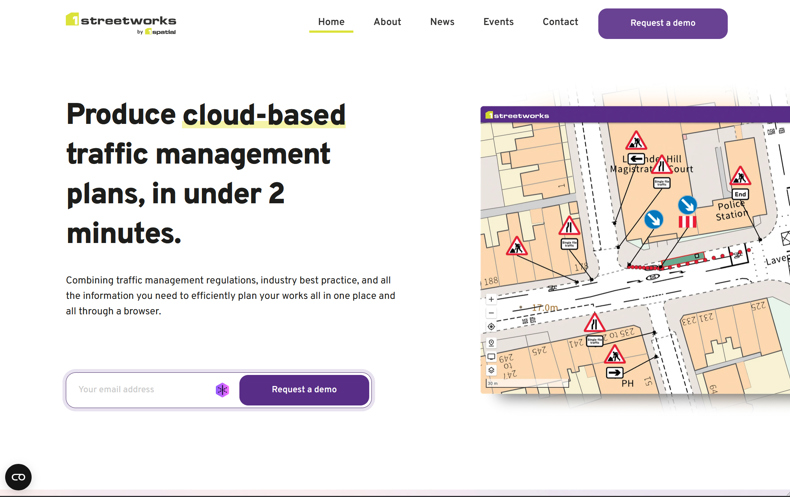Click the map layers icon

click(491, 370)
